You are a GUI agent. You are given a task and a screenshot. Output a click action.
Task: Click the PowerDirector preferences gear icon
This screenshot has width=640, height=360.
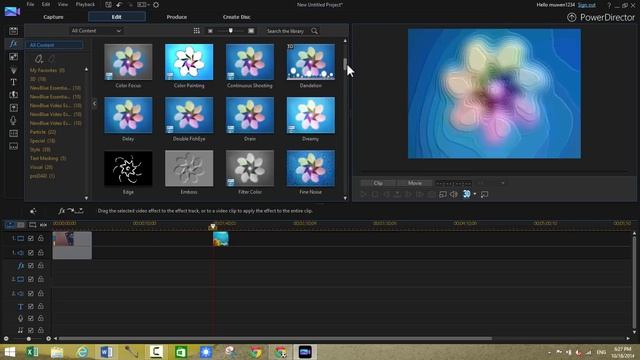pos(156,5)
